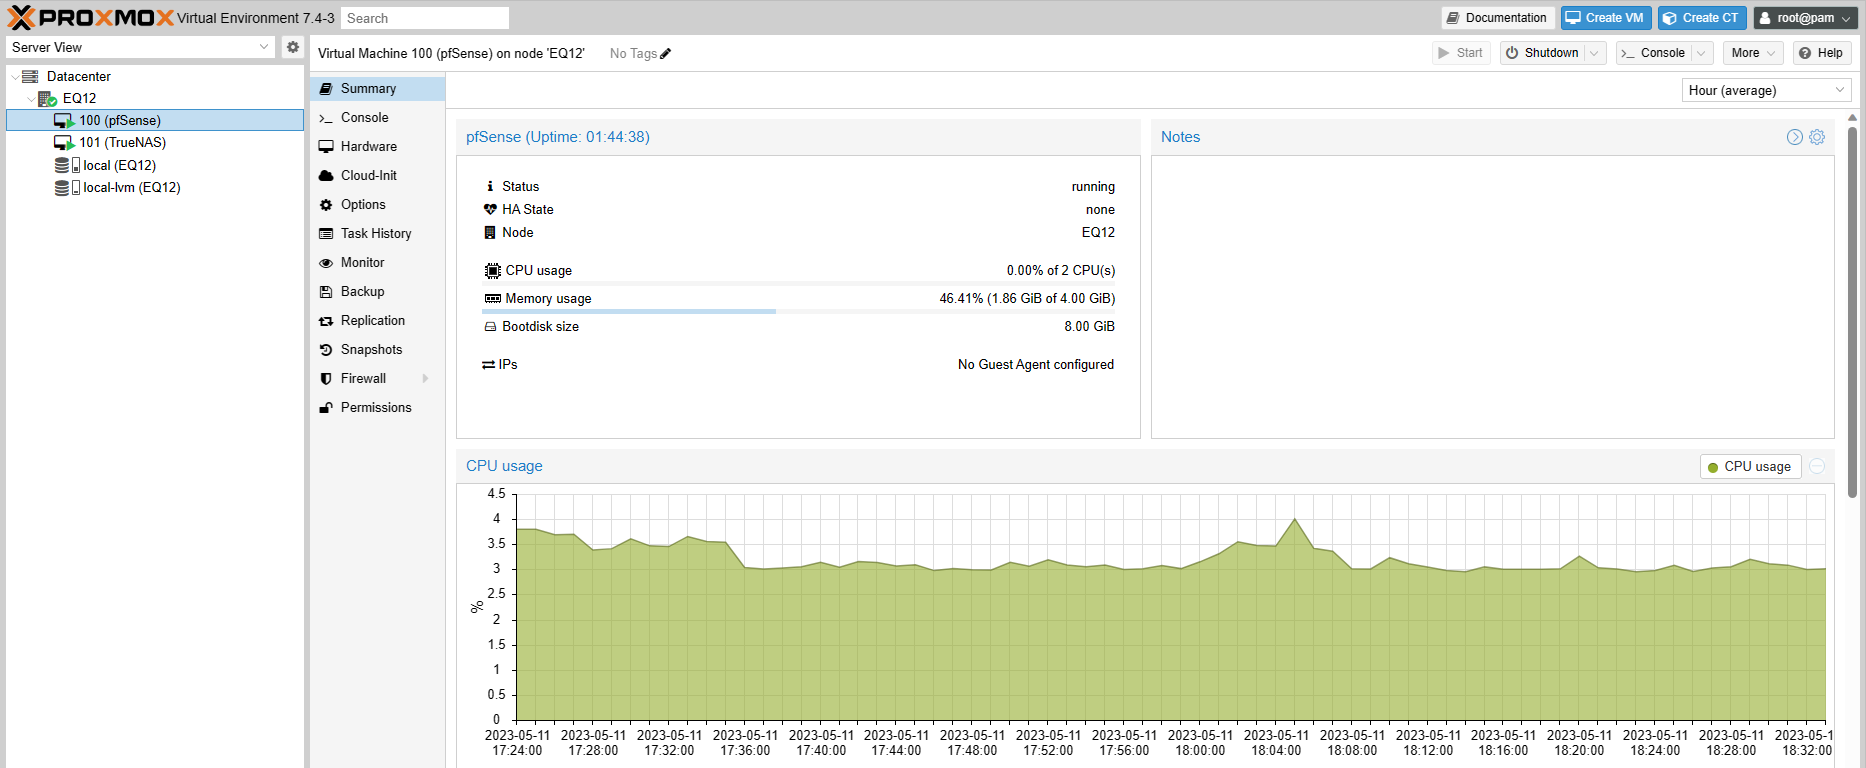Select VM 101 (TrueNAS) in tree
The width and height of the screenshot is (1866, 768).
(x=155, y=142)
